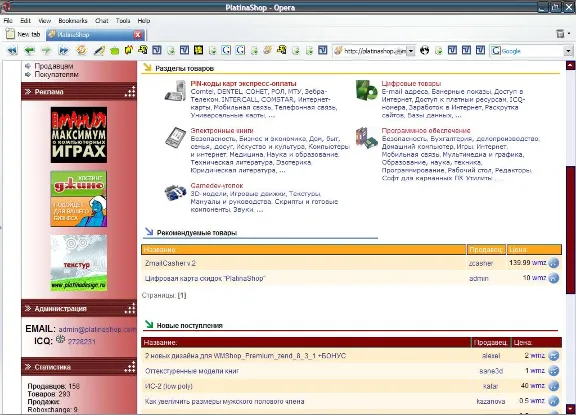Click buy icon in ZmailCasher v.2 row
Screen dimensions: 576x415
pyautogui.click(x=554, y=263)
